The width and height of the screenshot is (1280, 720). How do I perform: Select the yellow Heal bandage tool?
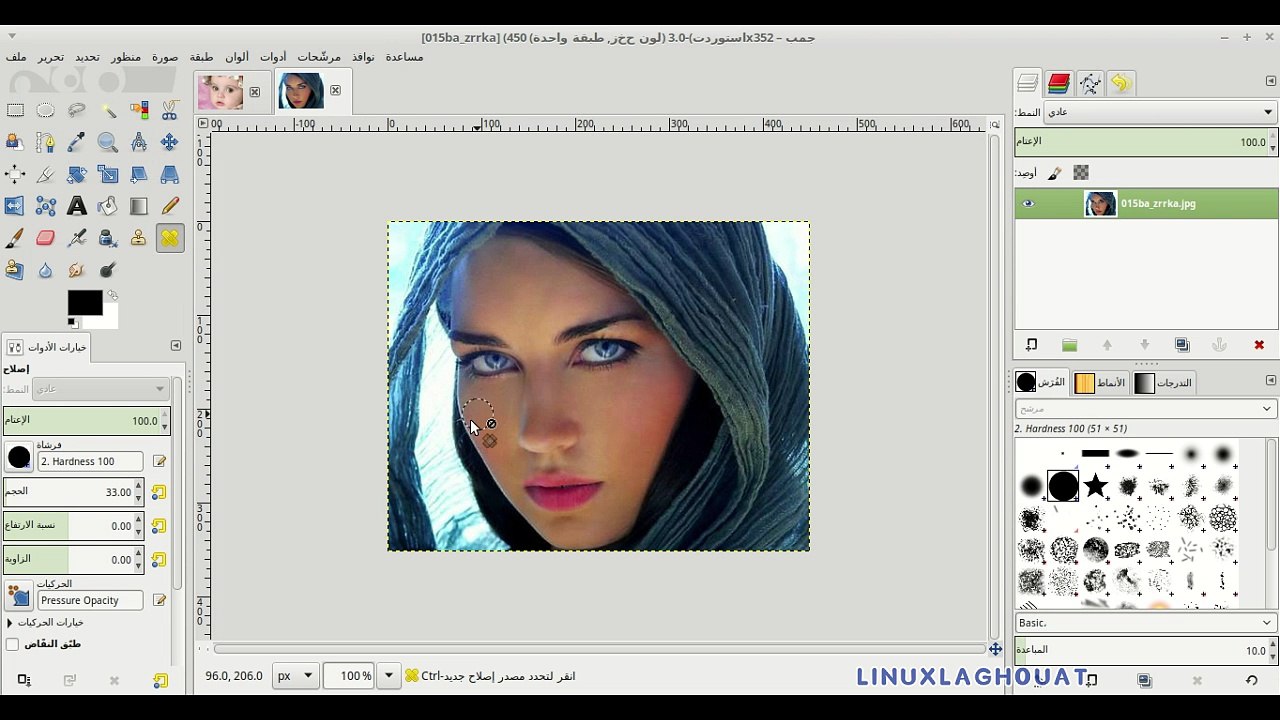(x=170, y=238)
